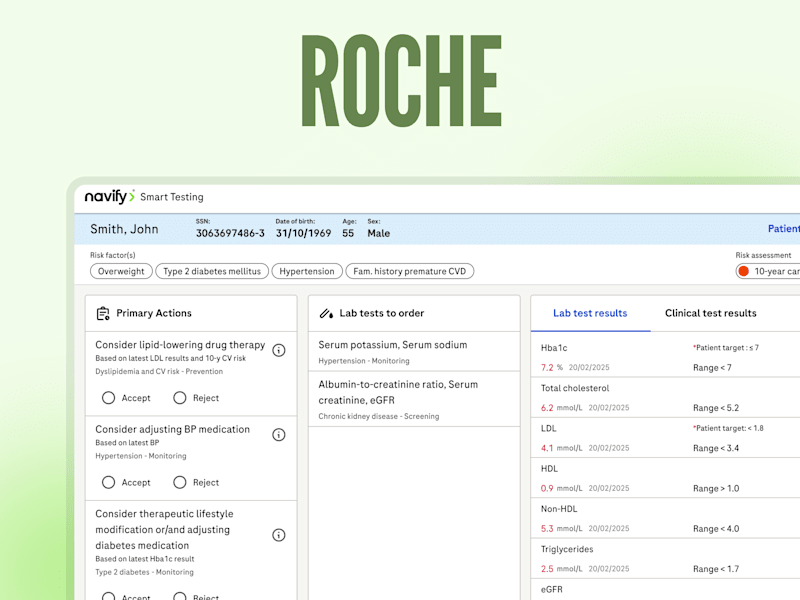The image size is (800, 600).
Task: Click Hba1c Patient target ≤ 7
Action: tap(726, 347)
